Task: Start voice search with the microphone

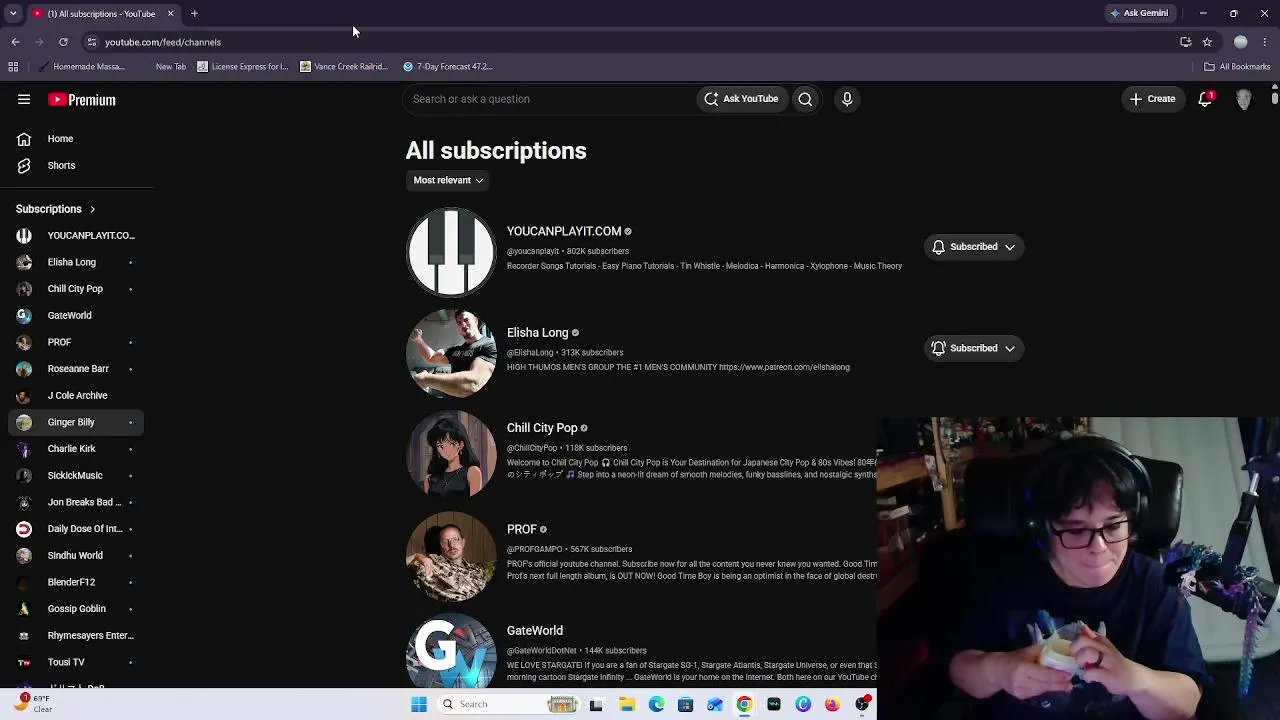Action: (847, 99)
